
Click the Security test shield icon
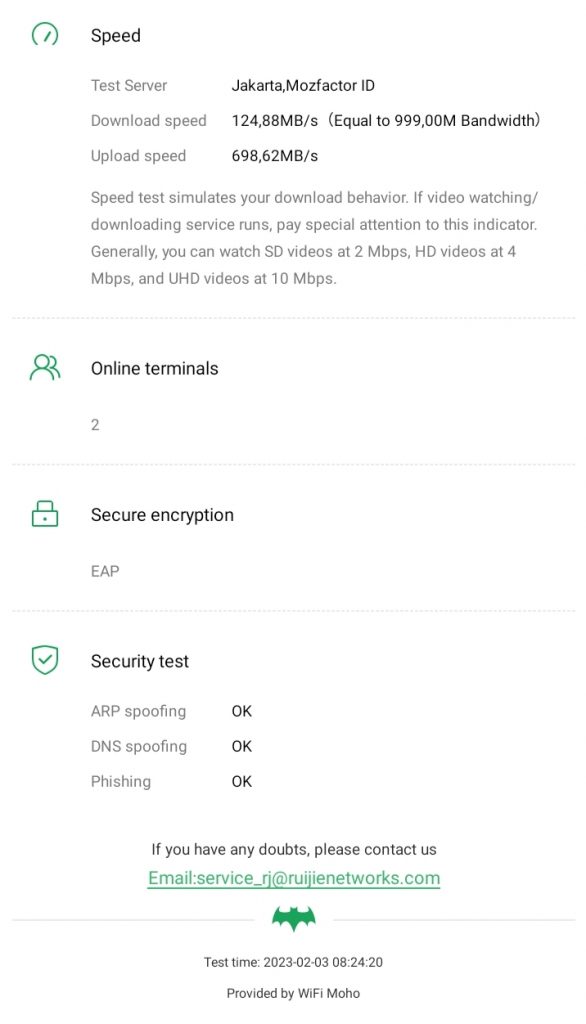point(45,660)
